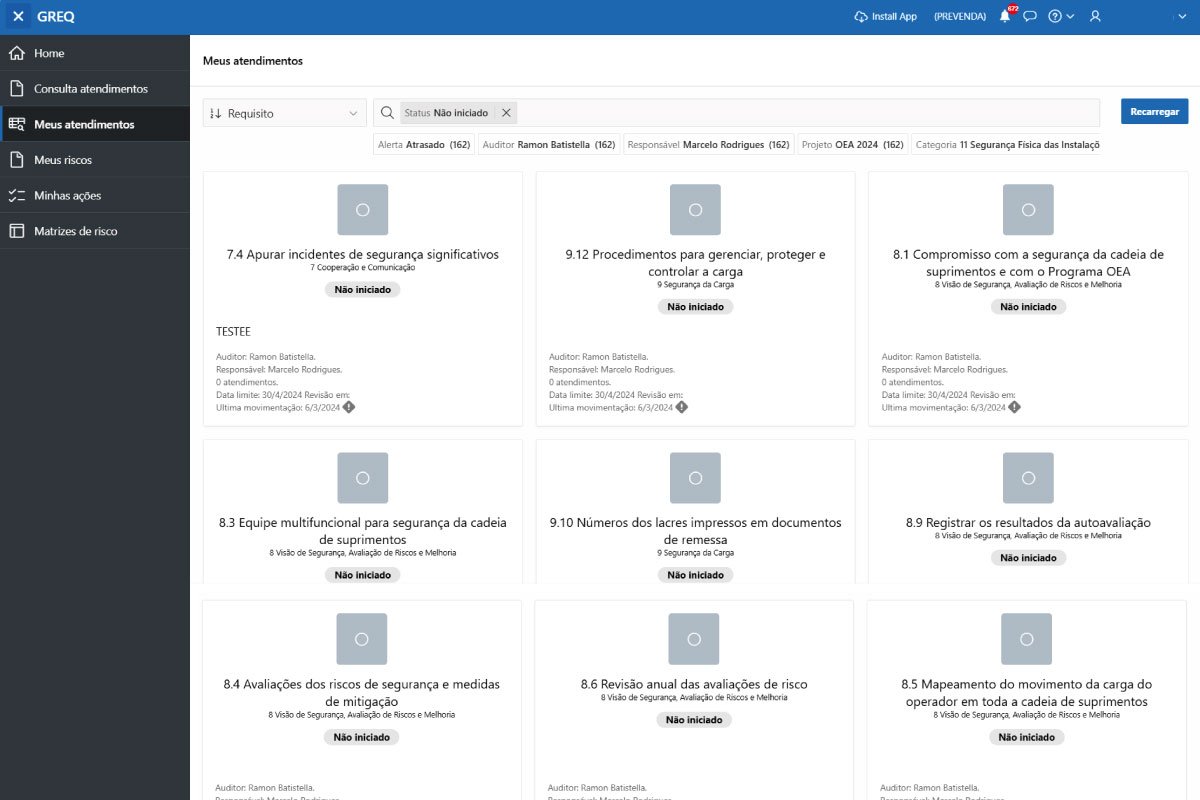Open the notifications bell
This screenshot has height=800, width=1200.
click(x=1005, y=17)
